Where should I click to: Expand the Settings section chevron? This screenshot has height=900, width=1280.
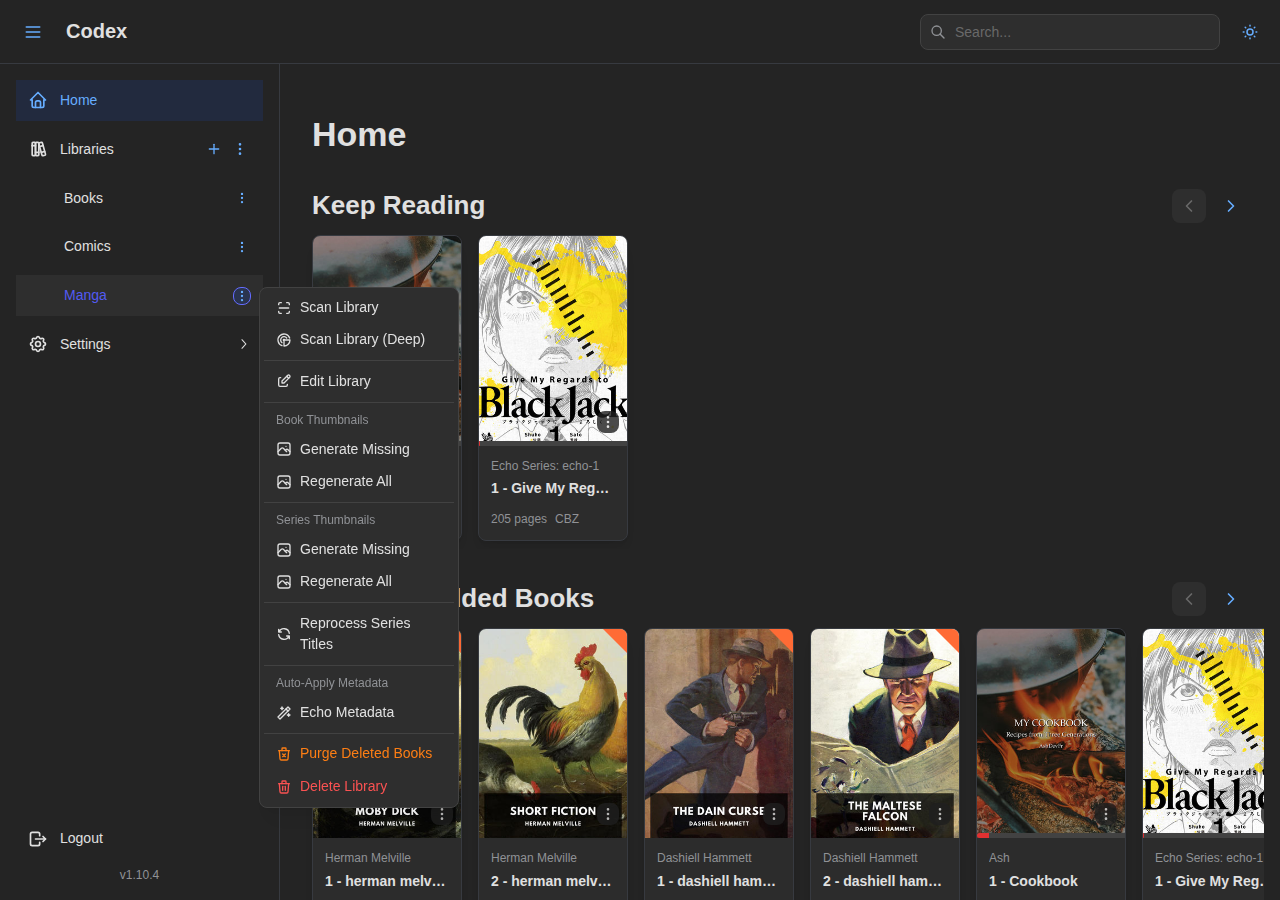(243, 344)
